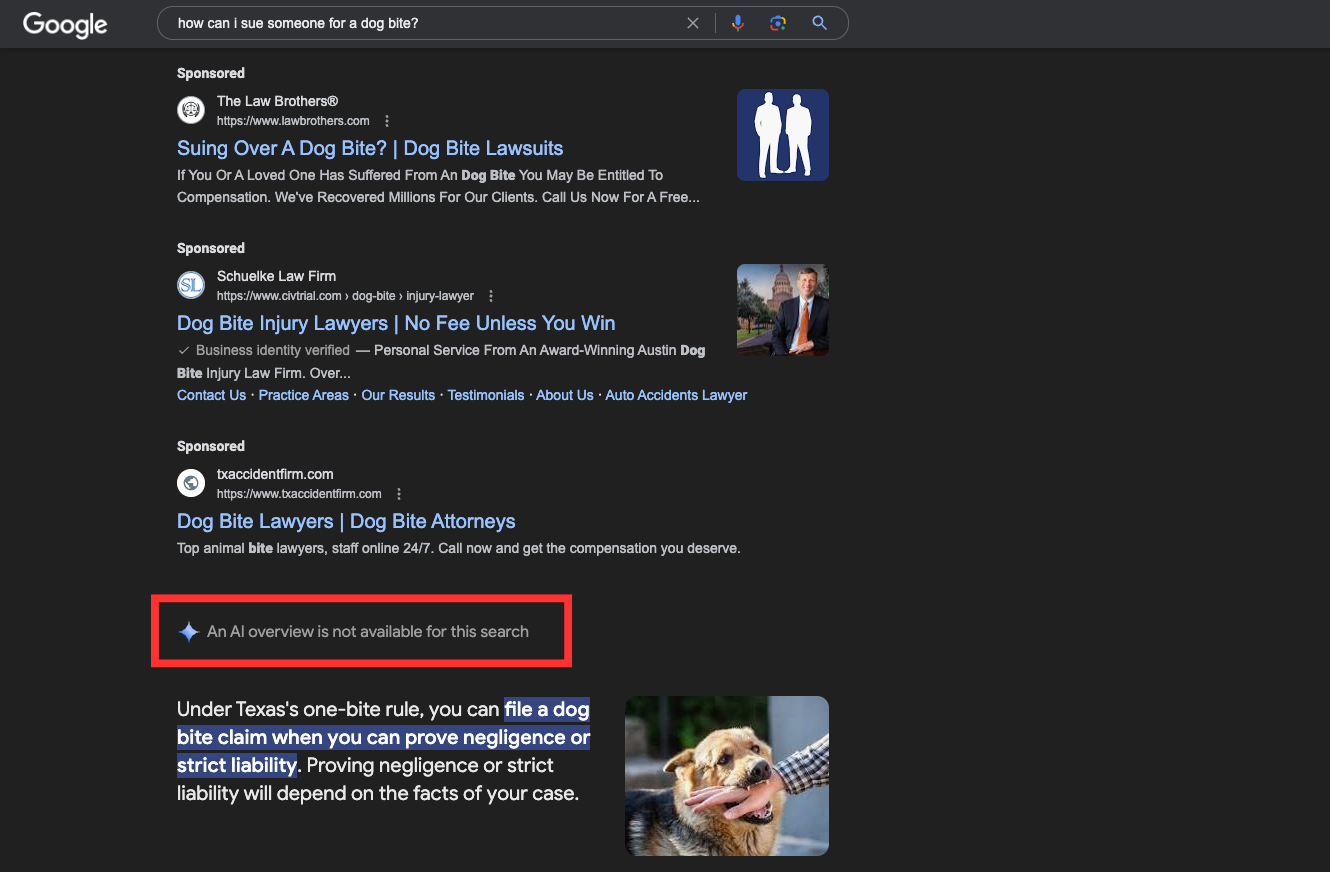
Task: Click https://www.lawbrothers.com URL text
Action: [x=293, y=121]
